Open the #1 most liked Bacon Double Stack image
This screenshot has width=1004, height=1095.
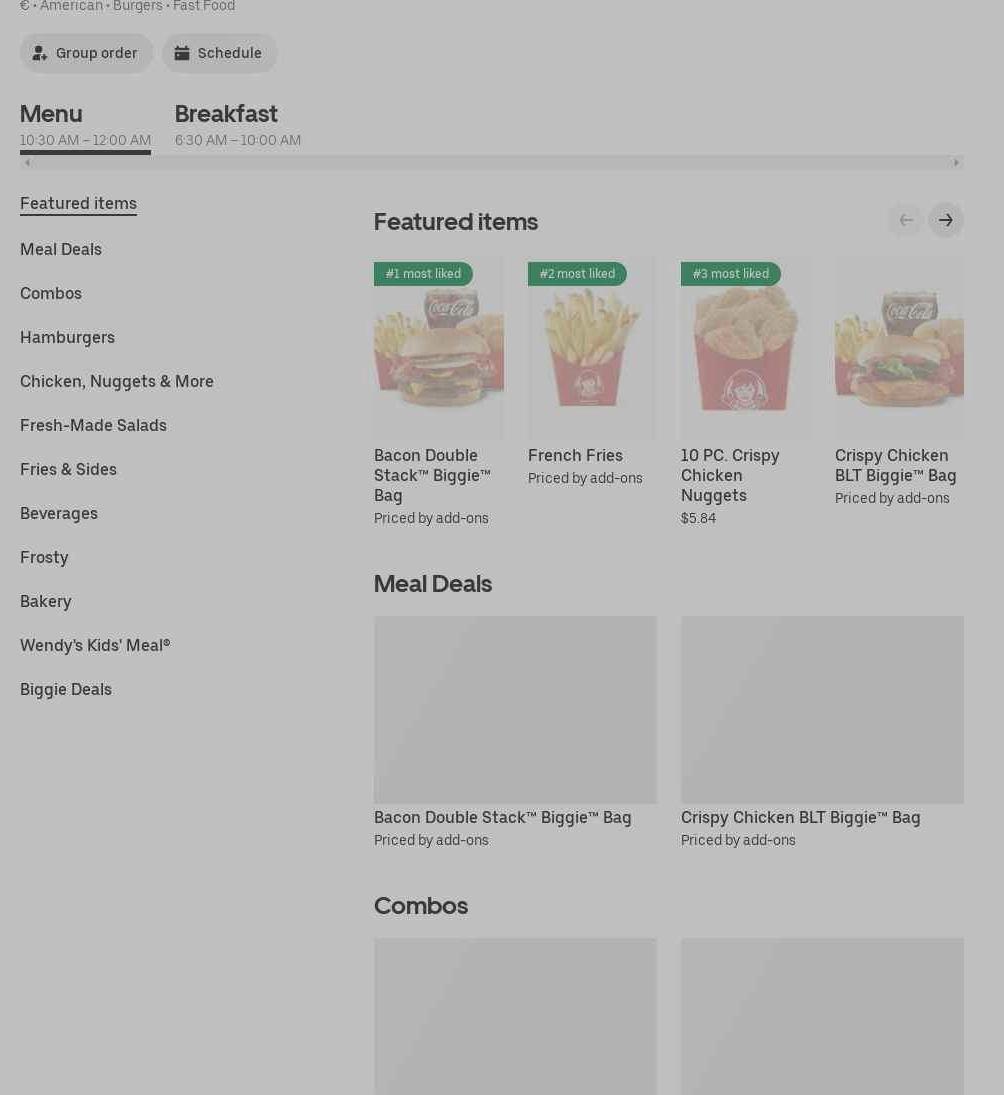tap(438, 348)
